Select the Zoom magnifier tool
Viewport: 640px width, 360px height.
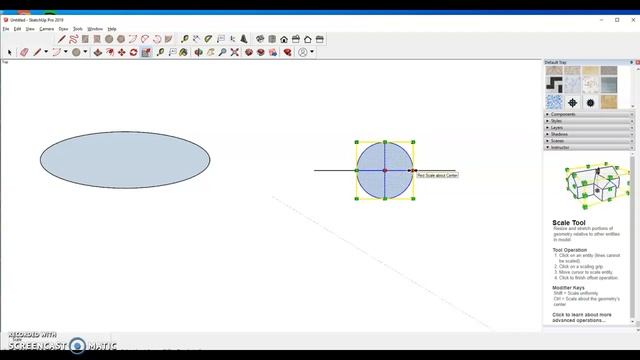222,52
